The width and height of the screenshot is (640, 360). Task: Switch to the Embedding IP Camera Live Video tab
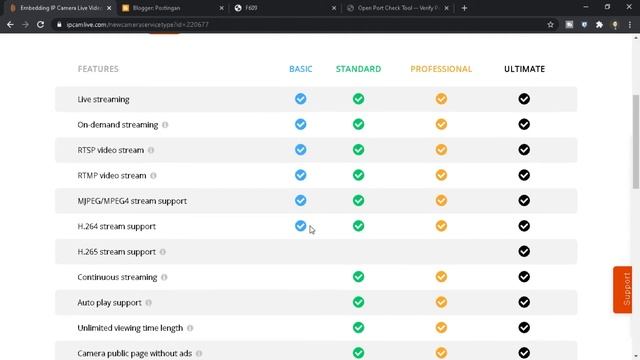[x=60, y=8]
